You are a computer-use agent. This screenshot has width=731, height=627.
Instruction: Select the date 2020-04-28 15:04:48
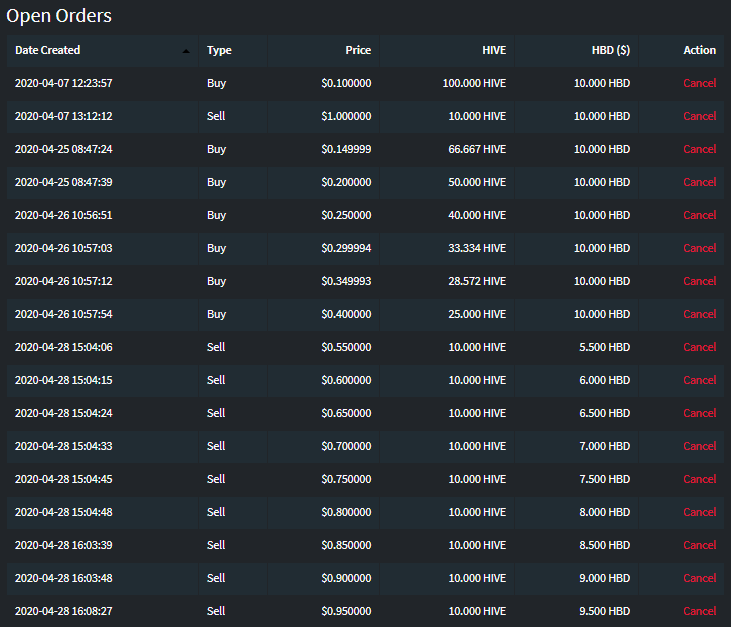pyautogui.click(x=63, y=512)
